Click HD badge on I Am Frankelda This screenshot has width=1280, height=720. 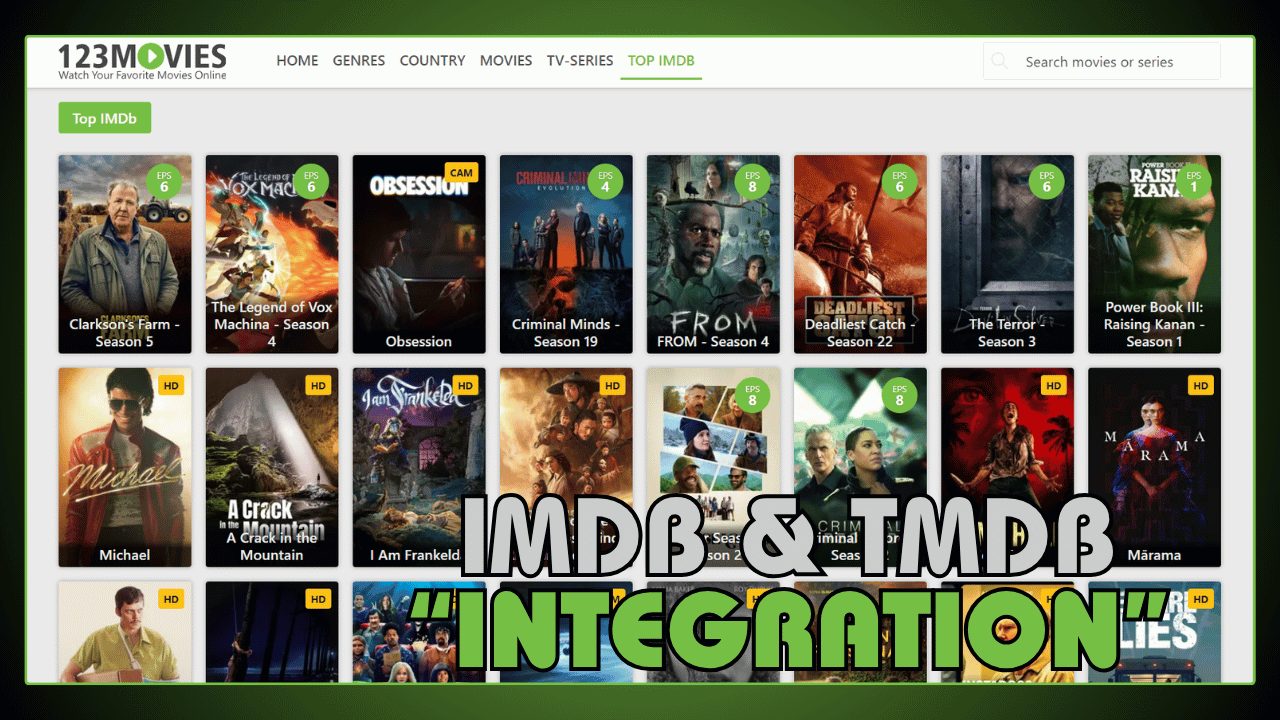coord(465,385)
